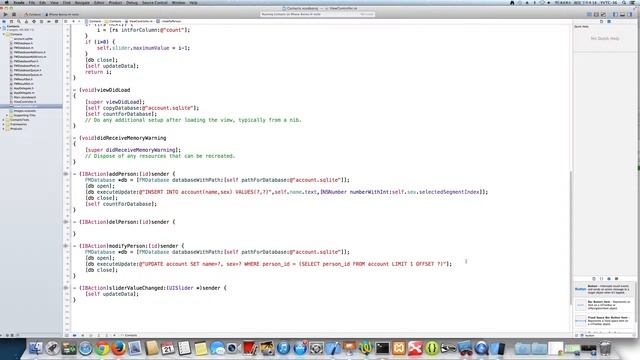Image resolution: width=640 pixels, height=360 pixels.
Task: Select Main.storyboard in the navigator
Action: [25, 98]
